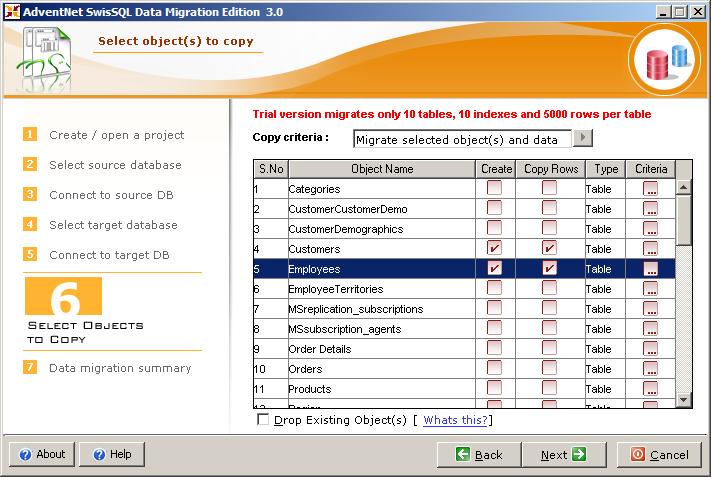The image size is (711, 477).
Task: Click the step 5 number badge
Action: 30,254
